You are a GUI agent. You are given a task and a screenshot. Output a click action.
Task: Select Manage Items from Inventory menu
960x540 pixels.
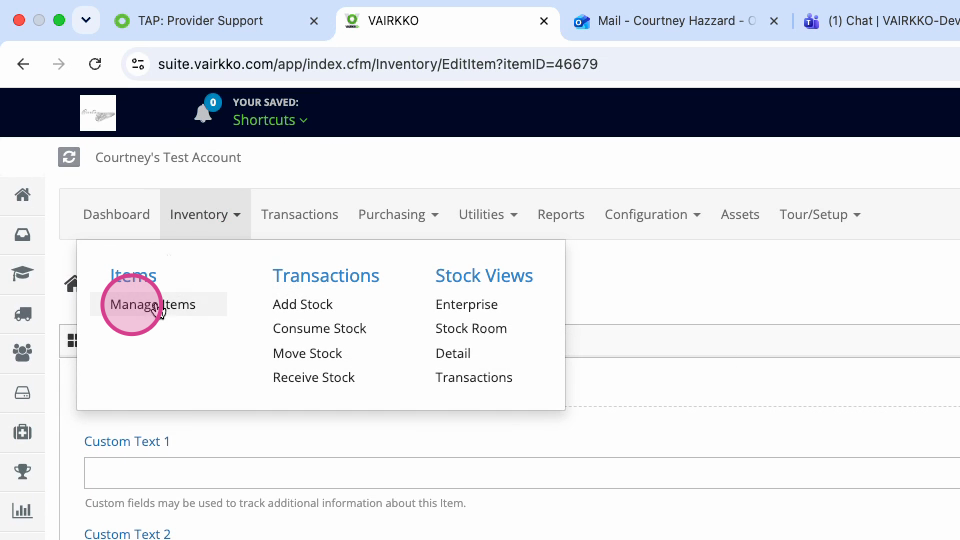152,304
